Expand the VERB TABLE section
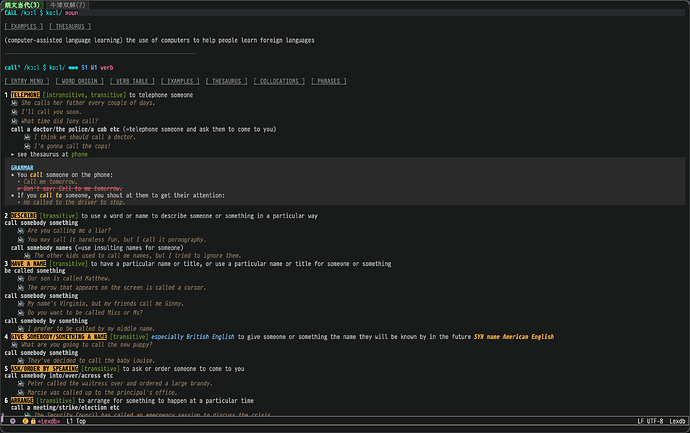690x433 pixels. pyautogui.click(x=134, y=80)
